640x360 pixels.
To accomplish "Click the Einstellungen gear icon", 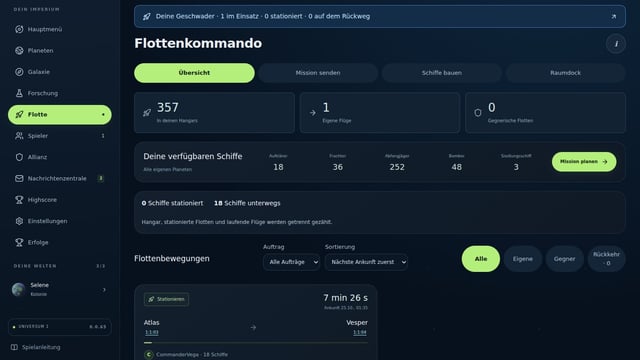I will (x=19, y=221).
